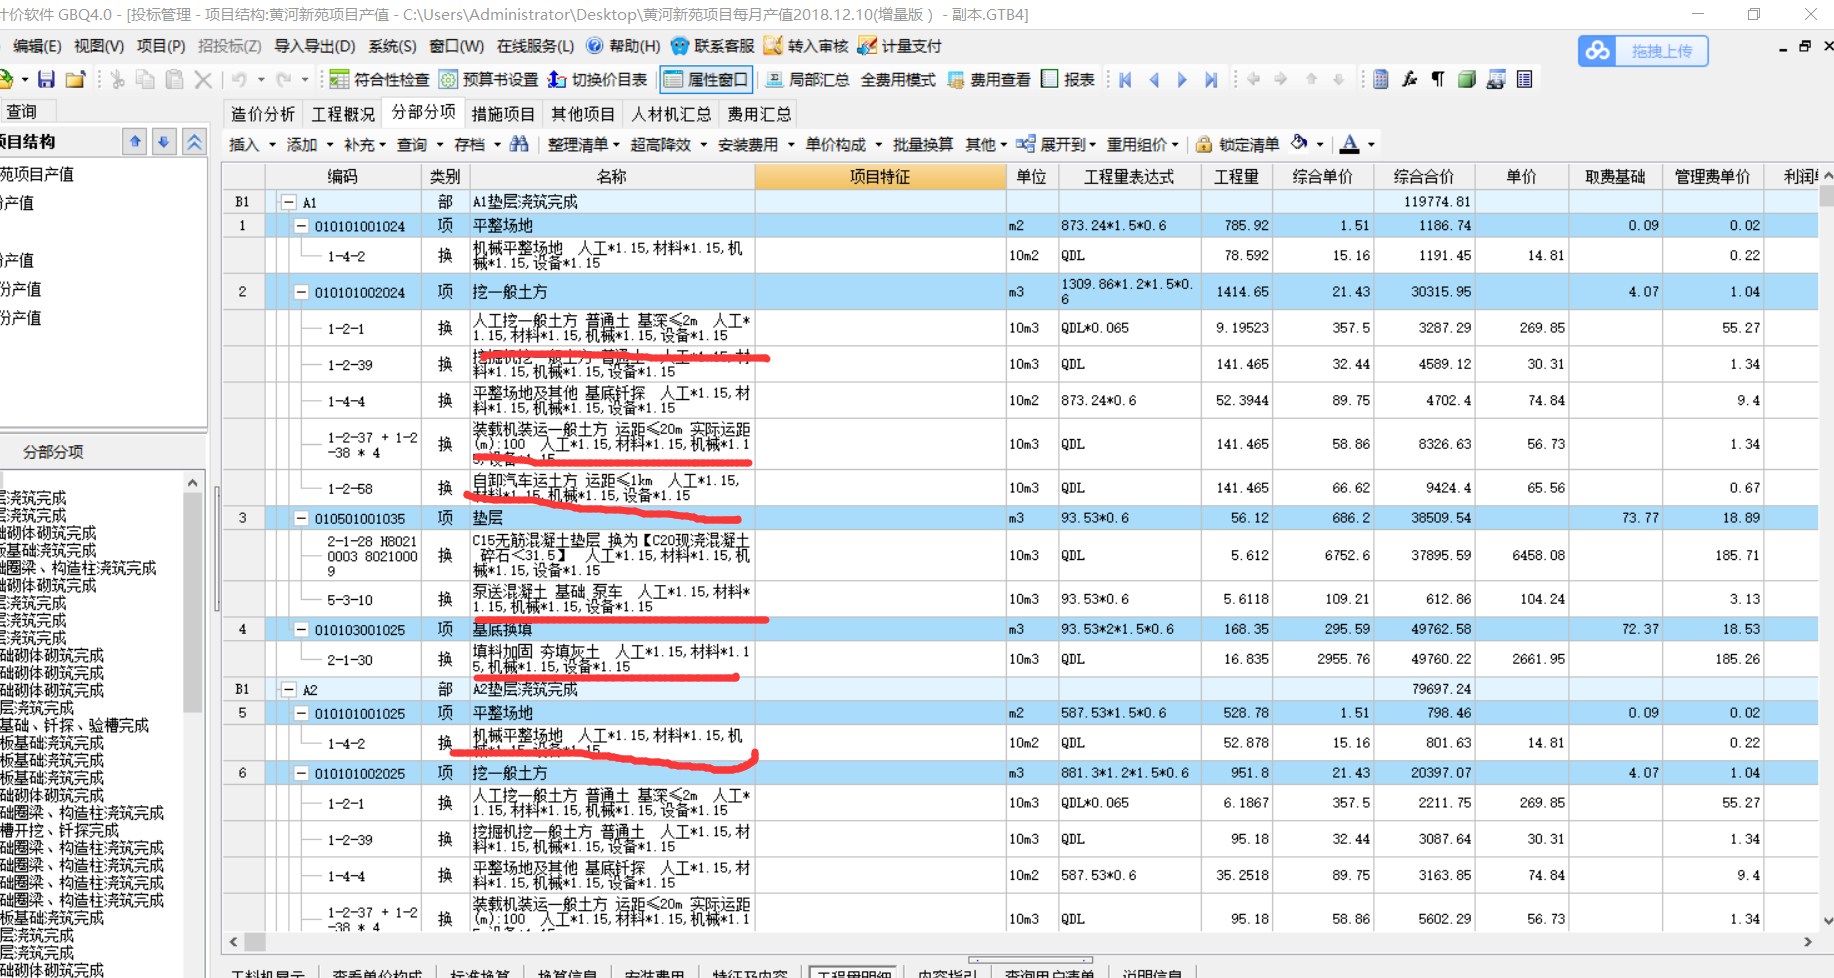This screenshot has width=1834, height=978.
Task: Click the Paste clipboard icon
Action: click(174, 80)
